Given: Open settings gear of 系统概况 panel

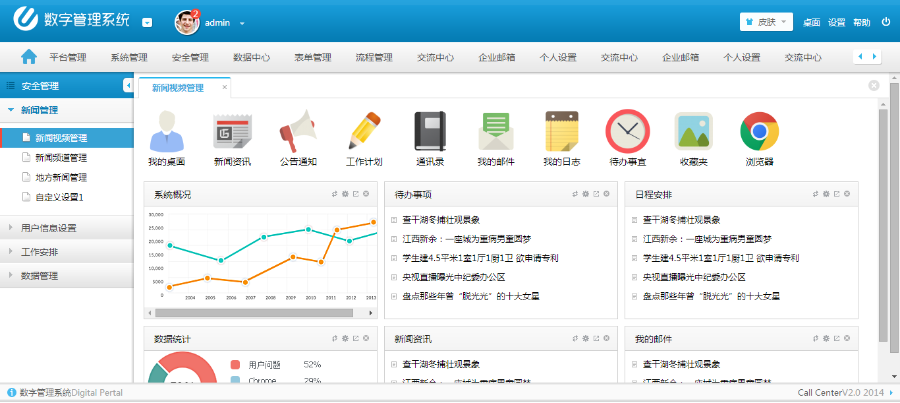Looking at the screenshot, I should pyautogui.click(x=345, y=194).
